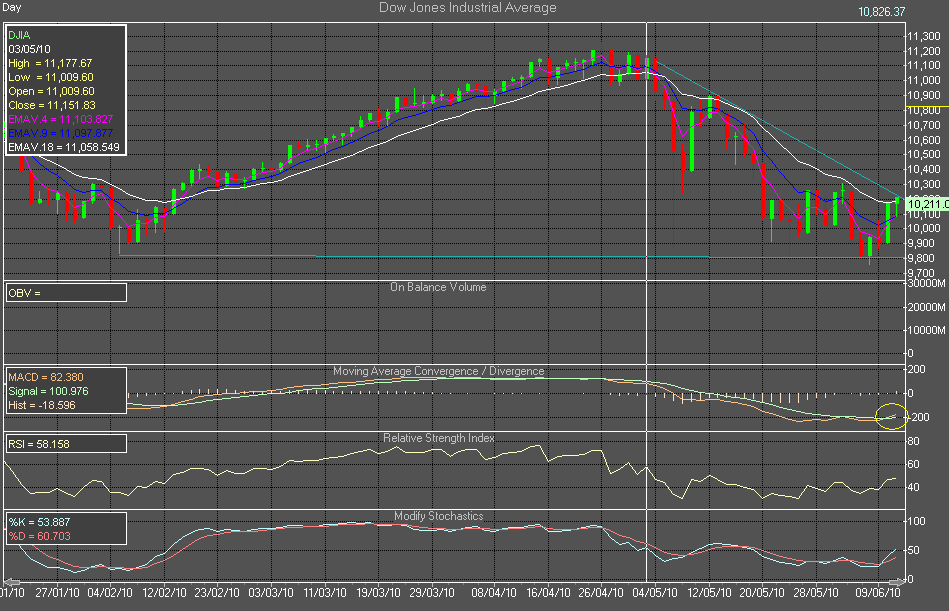Click the 'On Balance Volume' panel title
The height and width of the screenshot is (611, 949).
click(x=438, y=287)
